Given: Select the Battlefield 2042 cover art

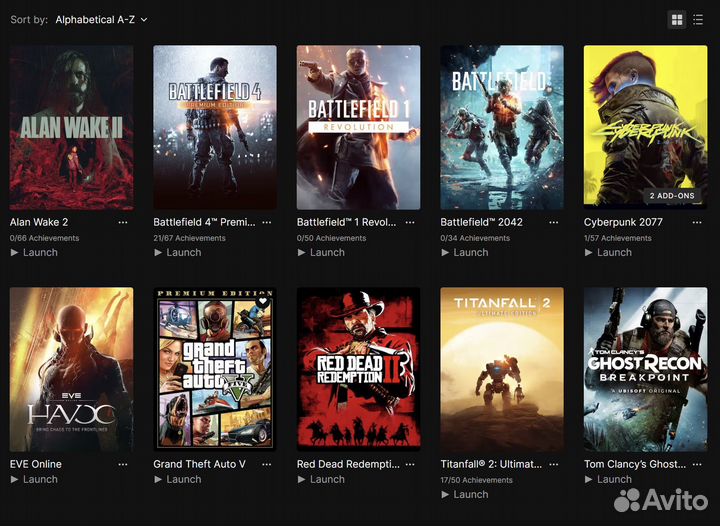Looking at the screenshot, I should coord(502,127).
